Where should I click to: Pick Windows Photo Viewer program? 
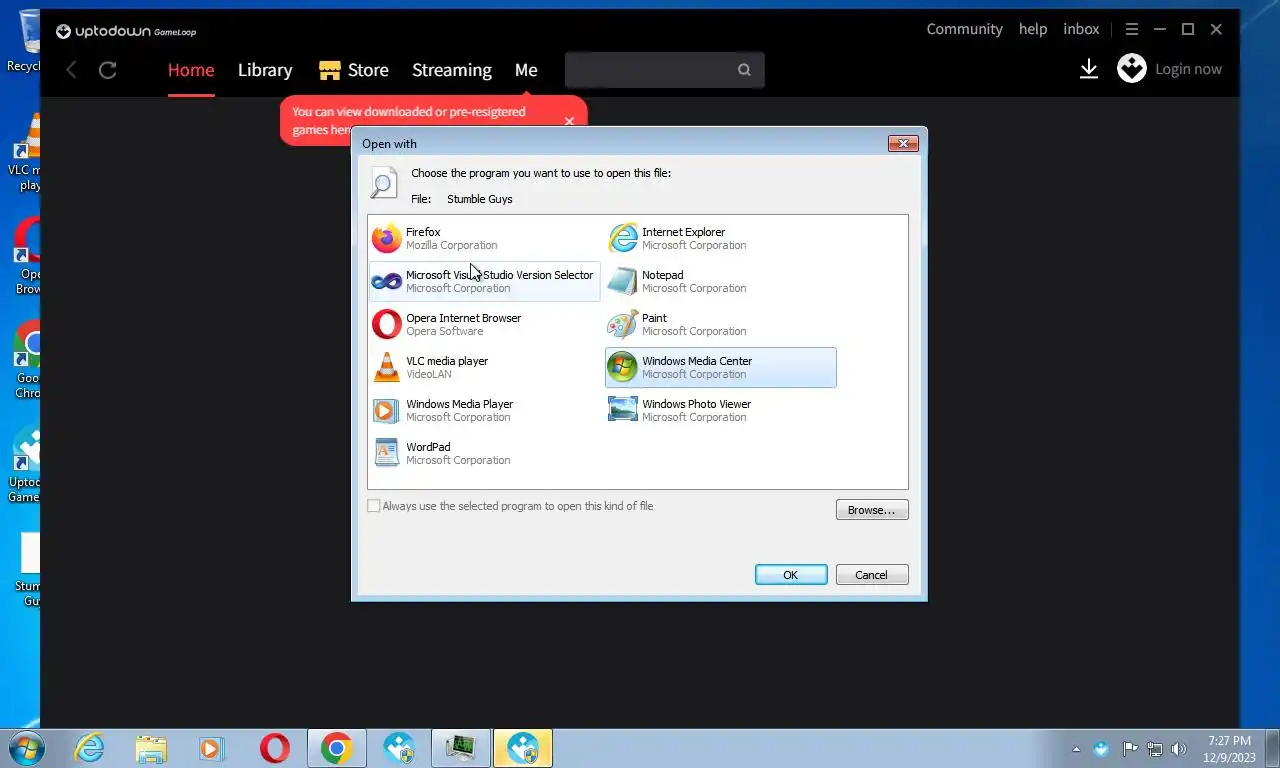click(x=721, y=410)
